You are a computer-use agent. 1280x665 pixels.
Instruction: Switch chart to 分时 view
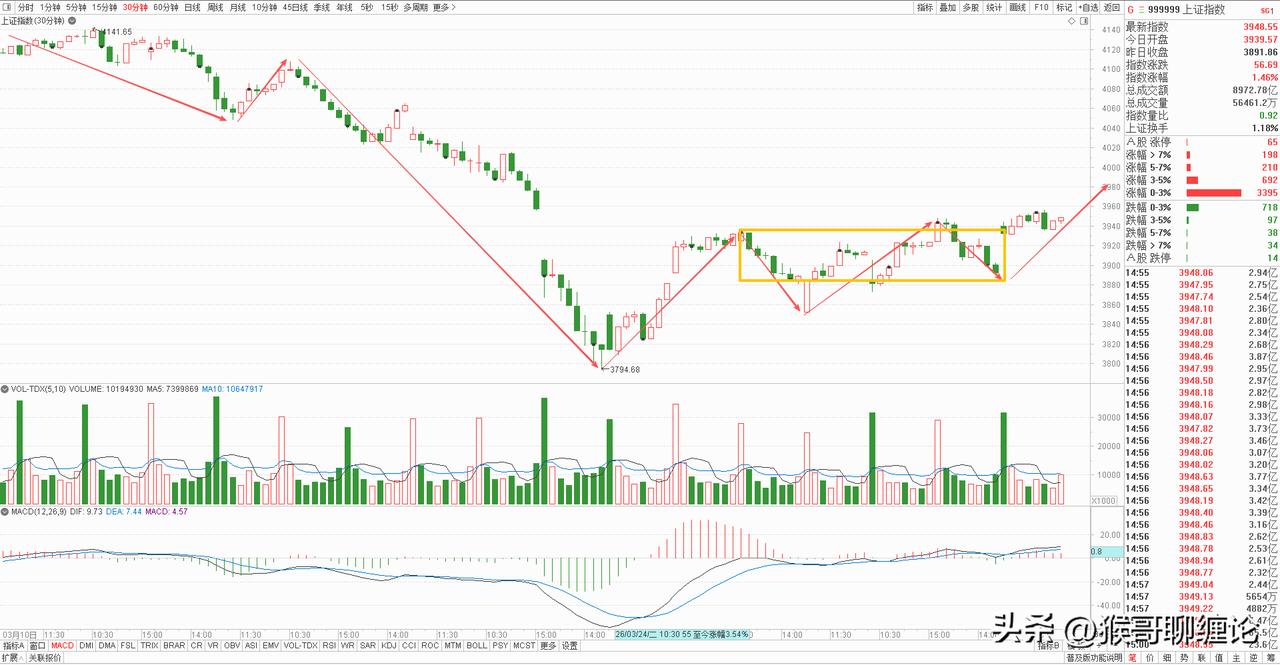(25, 7)
